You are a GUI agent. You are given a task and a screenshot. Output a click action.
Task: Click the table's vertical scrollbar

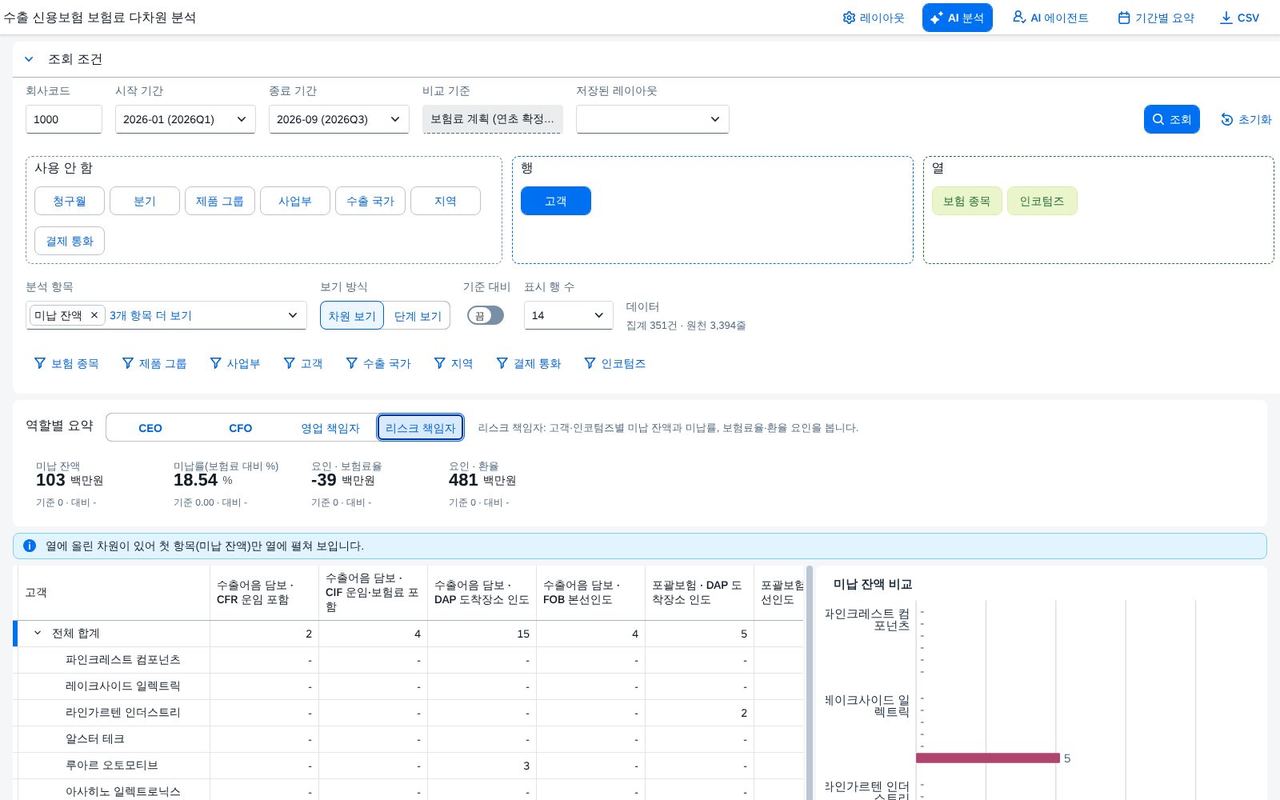point(808,682)
